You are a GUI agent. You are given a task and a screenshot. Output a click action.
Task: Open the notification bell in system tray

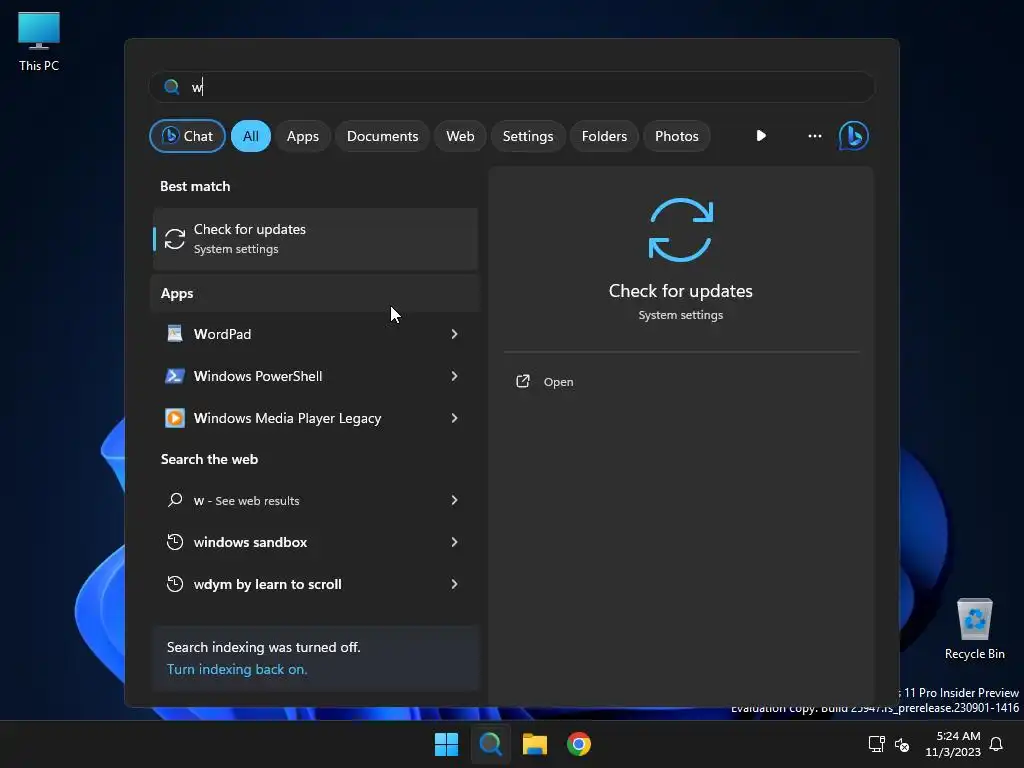pos(997,744)
